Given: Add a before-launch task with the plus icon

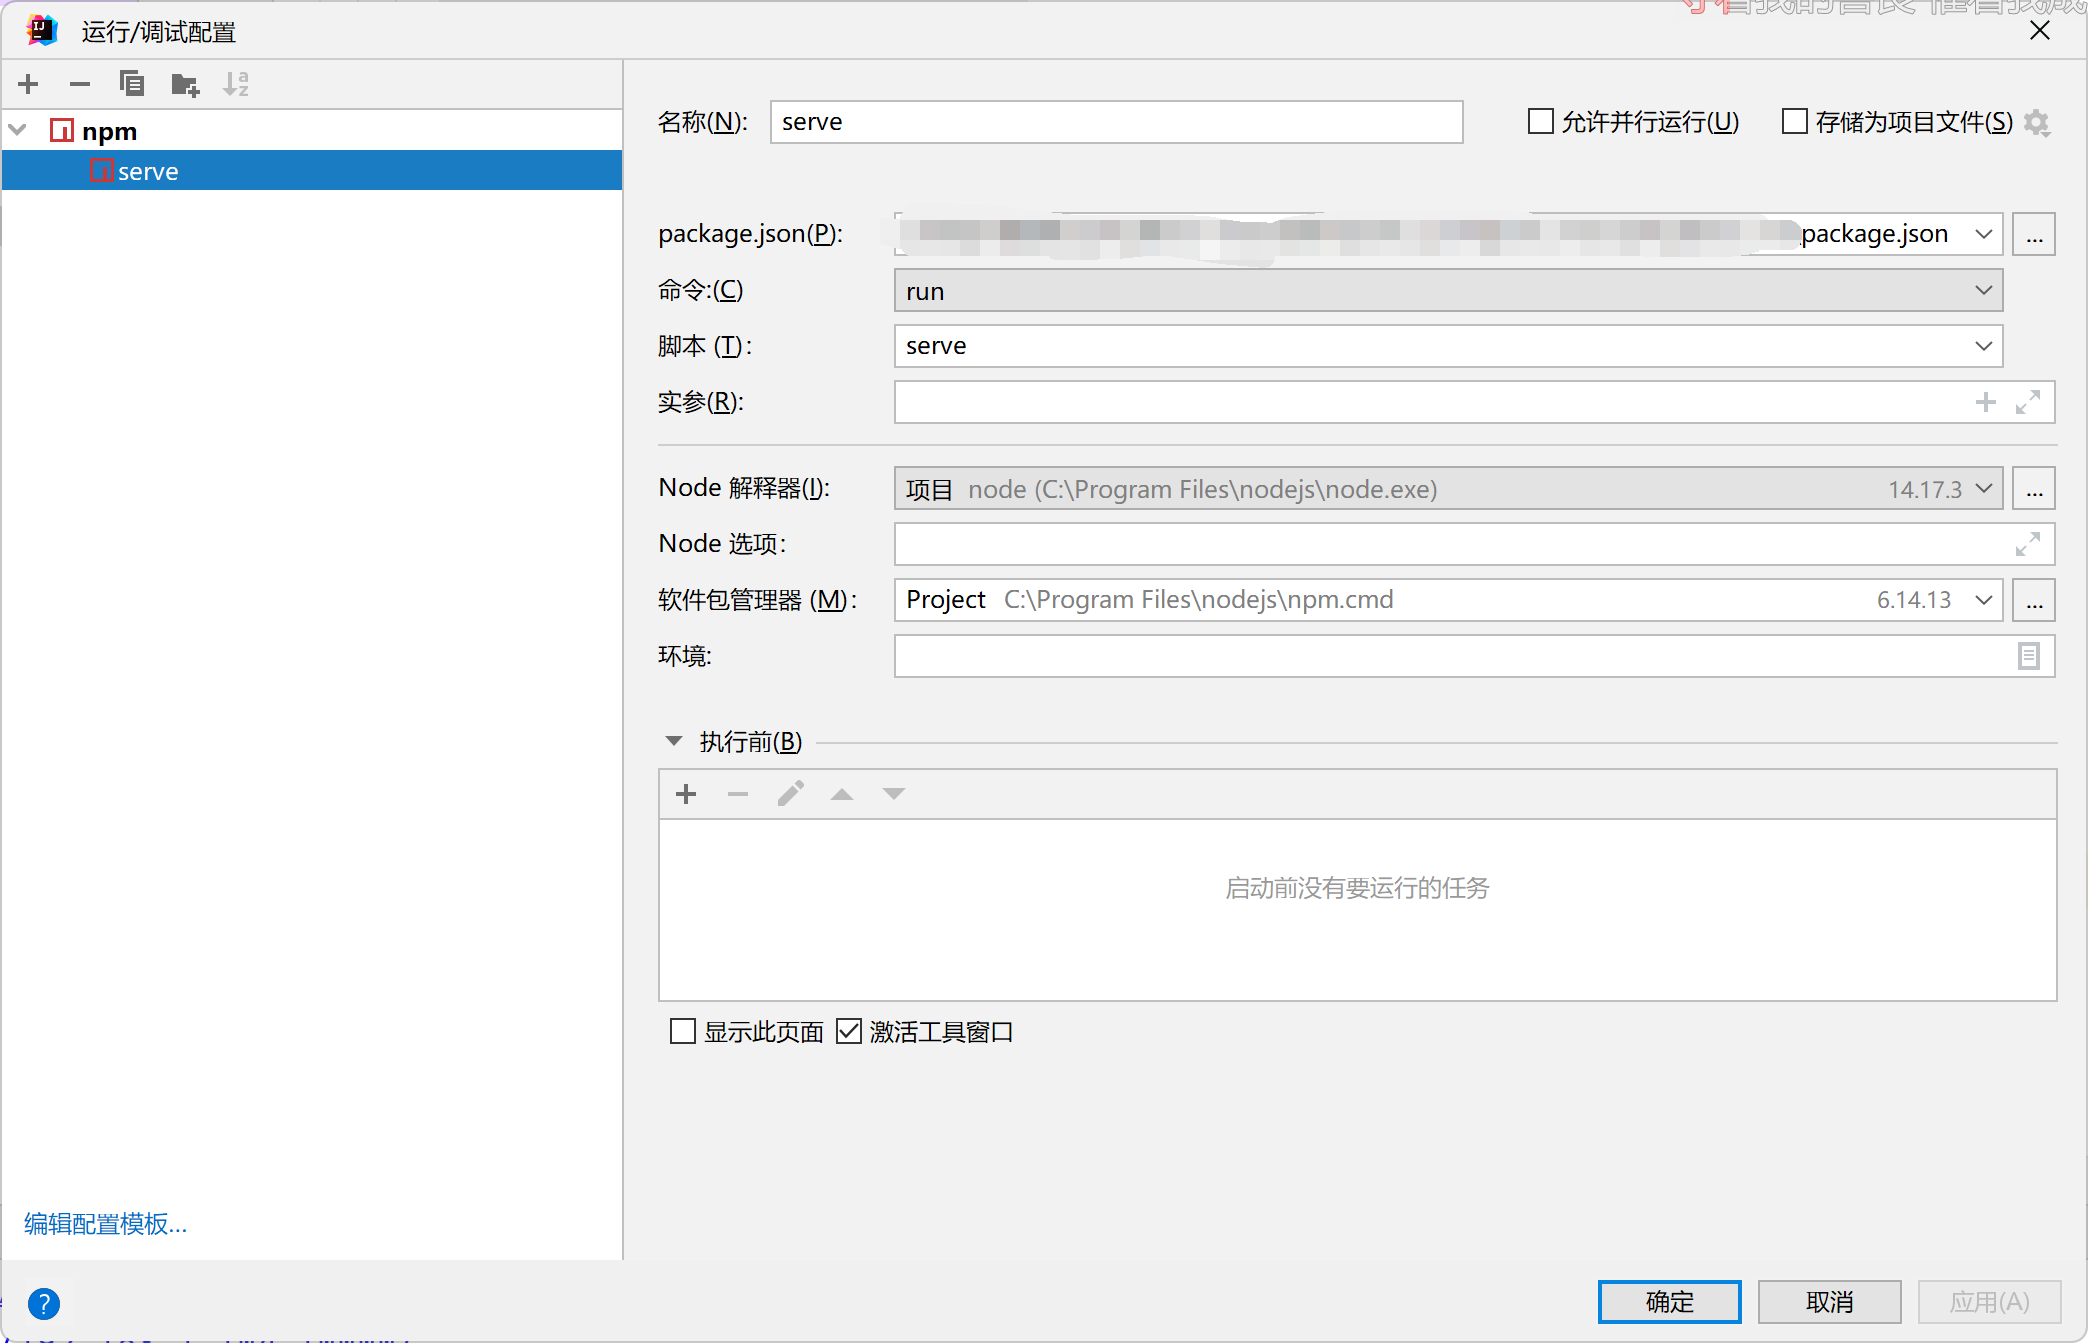Looking at the screenshot, I should [x=686, y=794].
